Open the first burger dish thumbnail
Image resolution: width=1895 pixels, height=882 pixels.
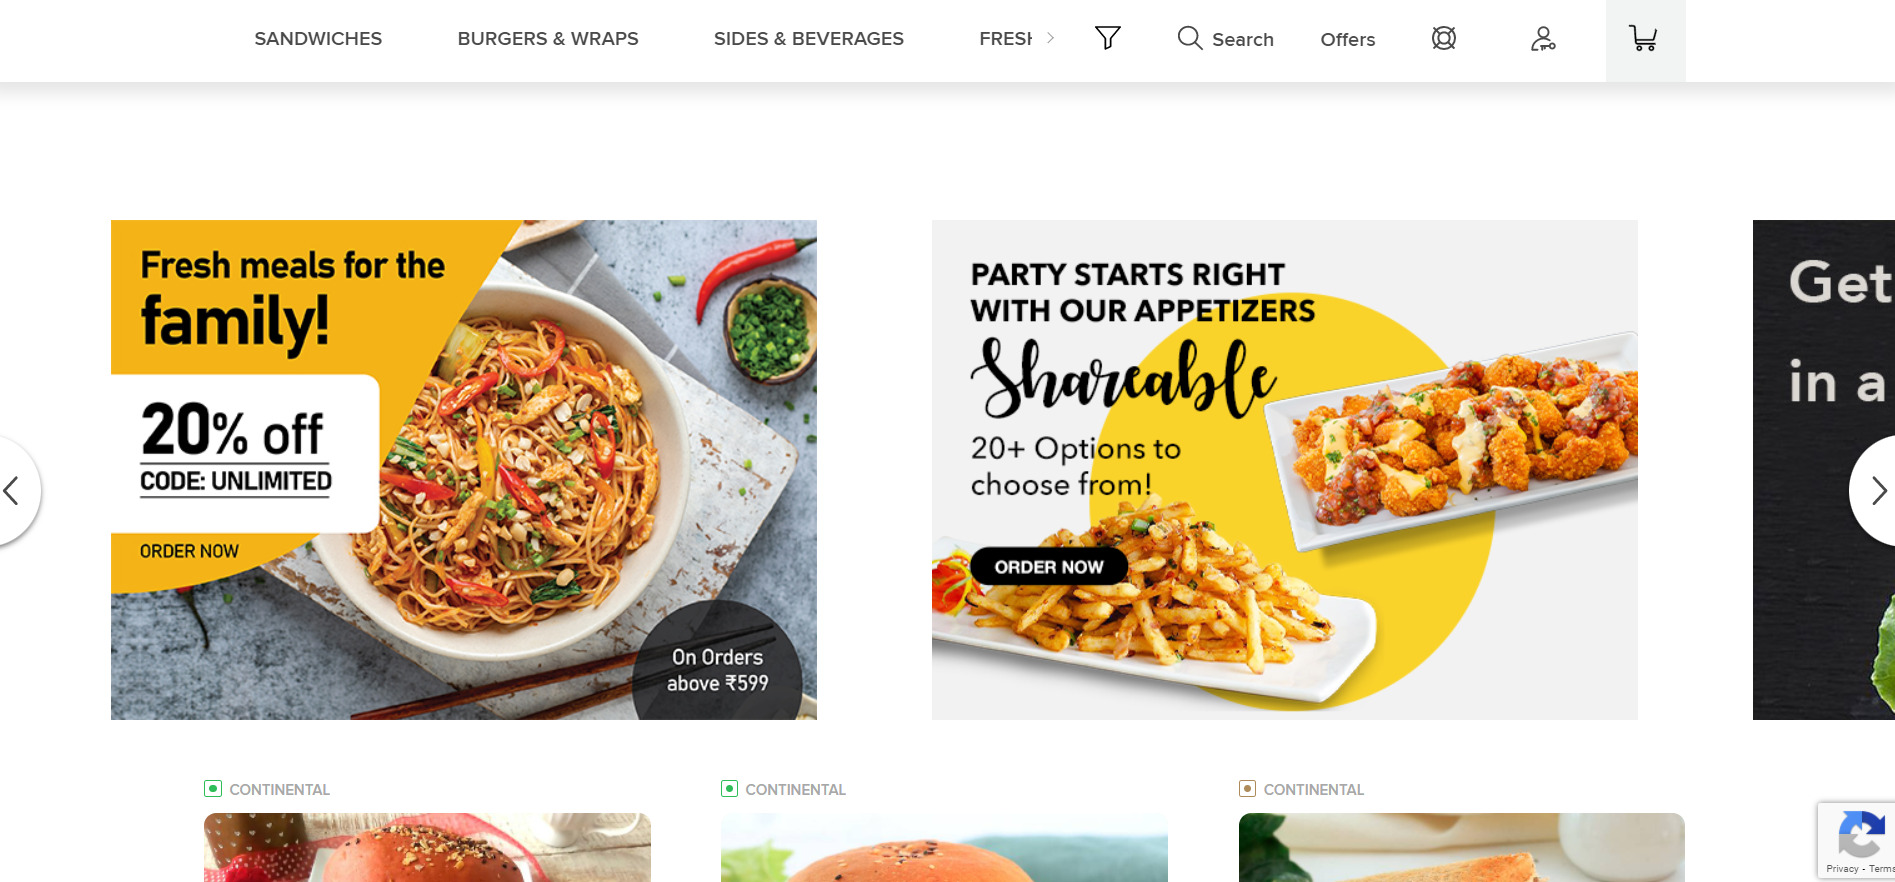coord(427,847)
